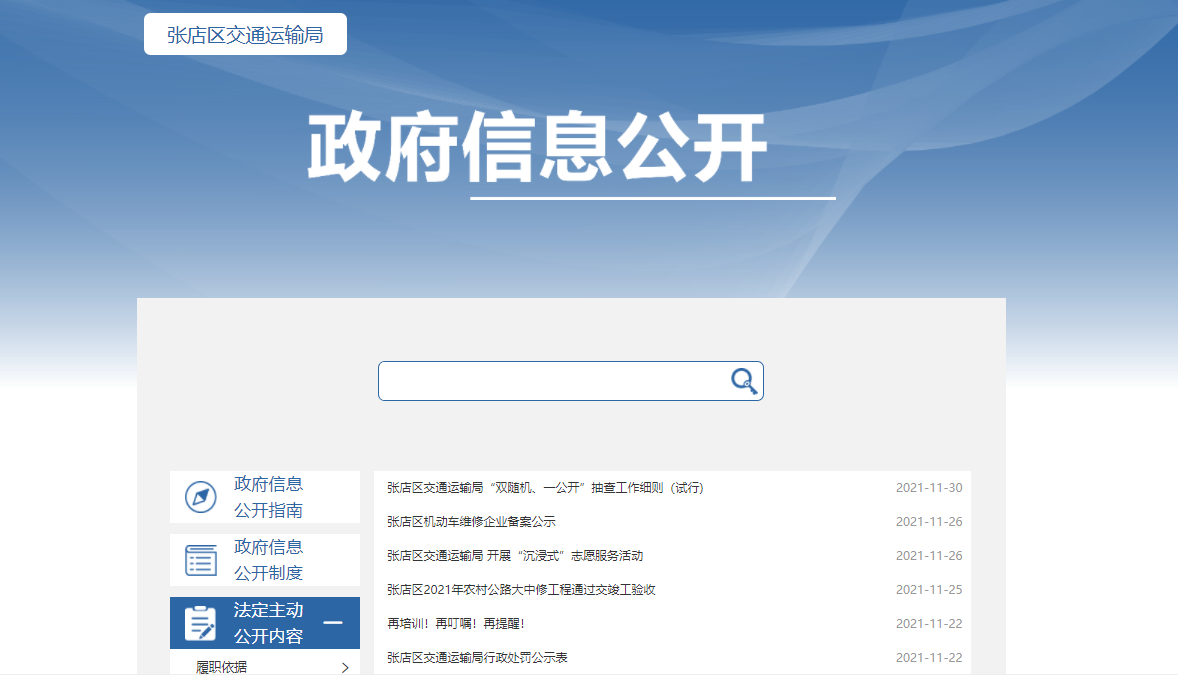The width and height of the screenshot is (1178, 680).
Task: Open the “双随机、一公开”抽查工作细则 article
Action: pos(545,488)
